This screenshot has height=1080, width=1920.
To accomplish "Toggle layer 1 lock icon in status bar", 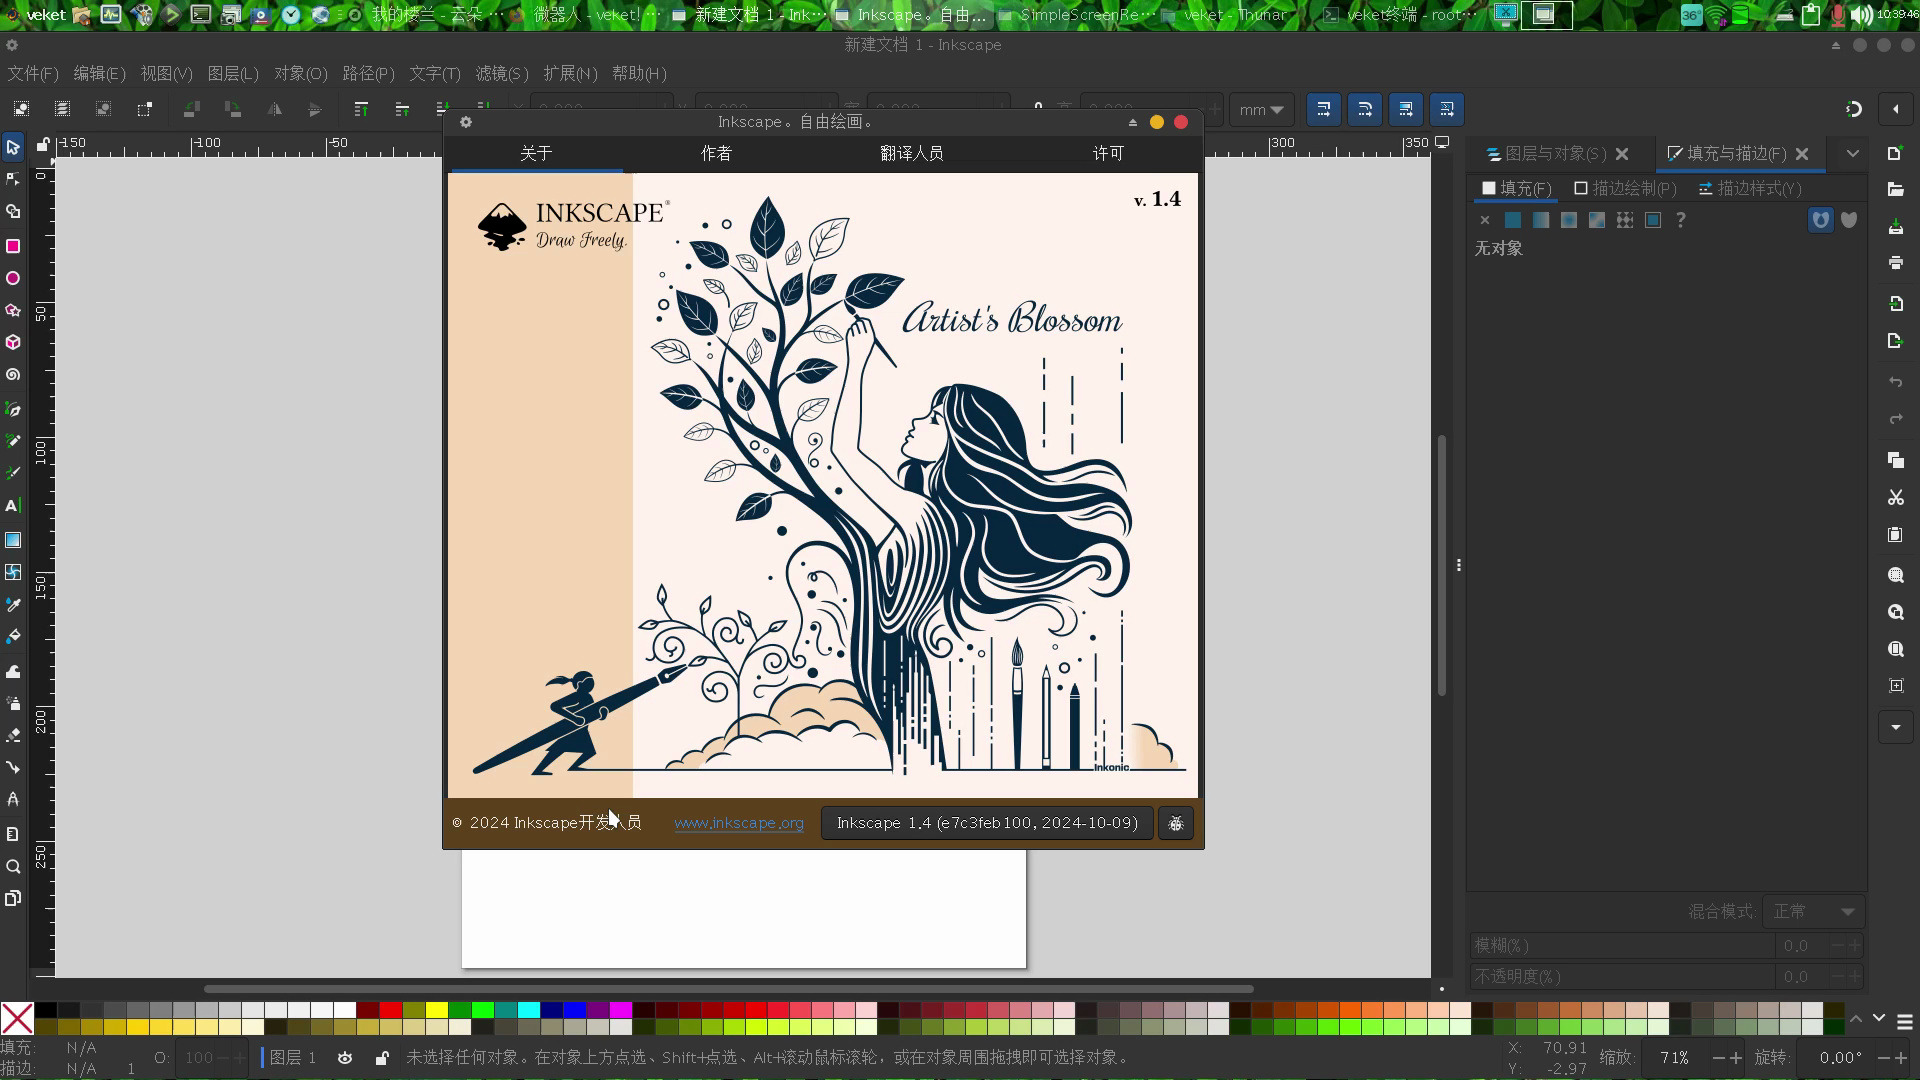I will 382,1058.
